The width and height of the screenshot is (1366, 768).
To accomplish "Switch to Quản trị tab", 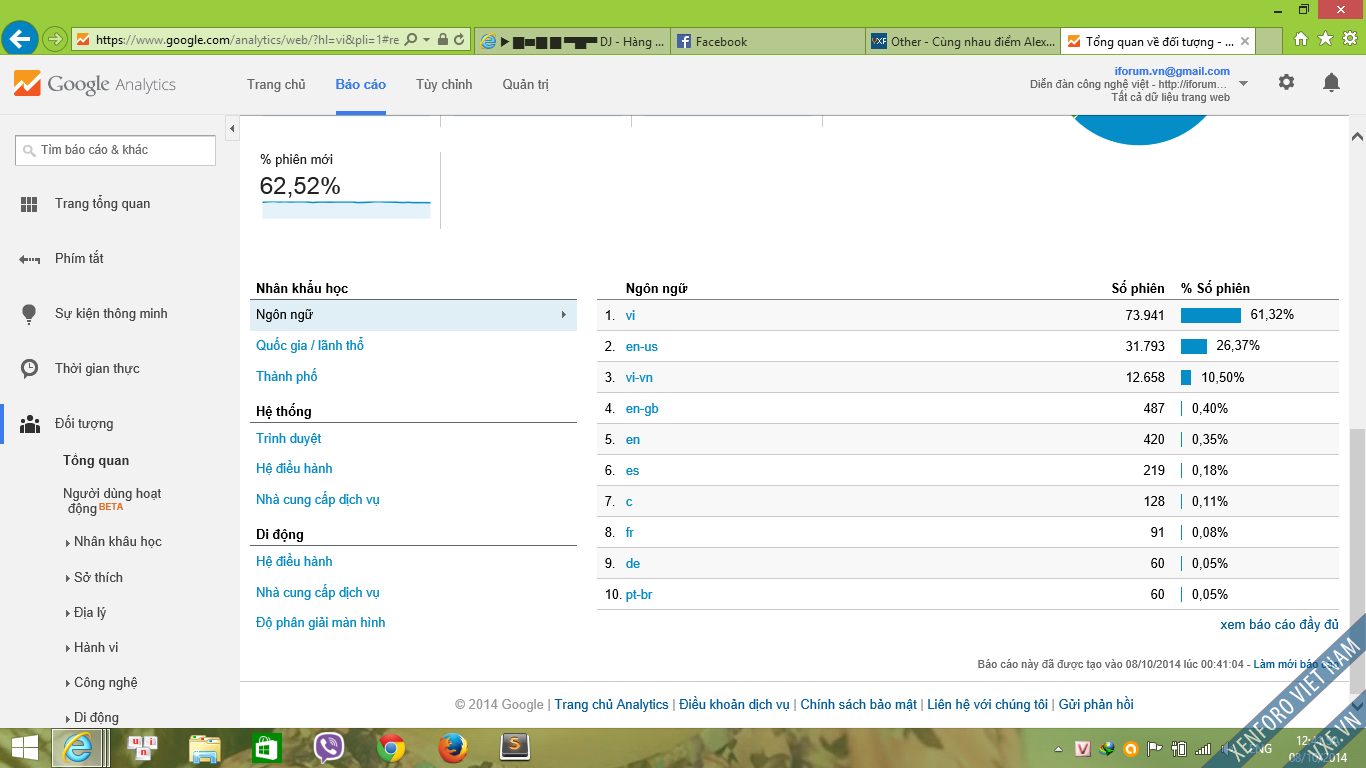I will pos(526,84).
